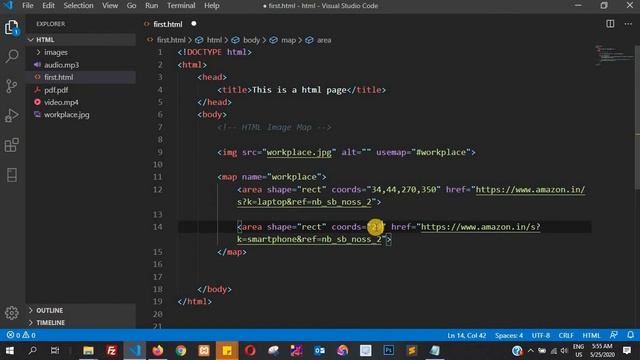The height and width of the screenshot is (360, 640).
Task: Open the Edit menu
Action: (x=48, y=6)
